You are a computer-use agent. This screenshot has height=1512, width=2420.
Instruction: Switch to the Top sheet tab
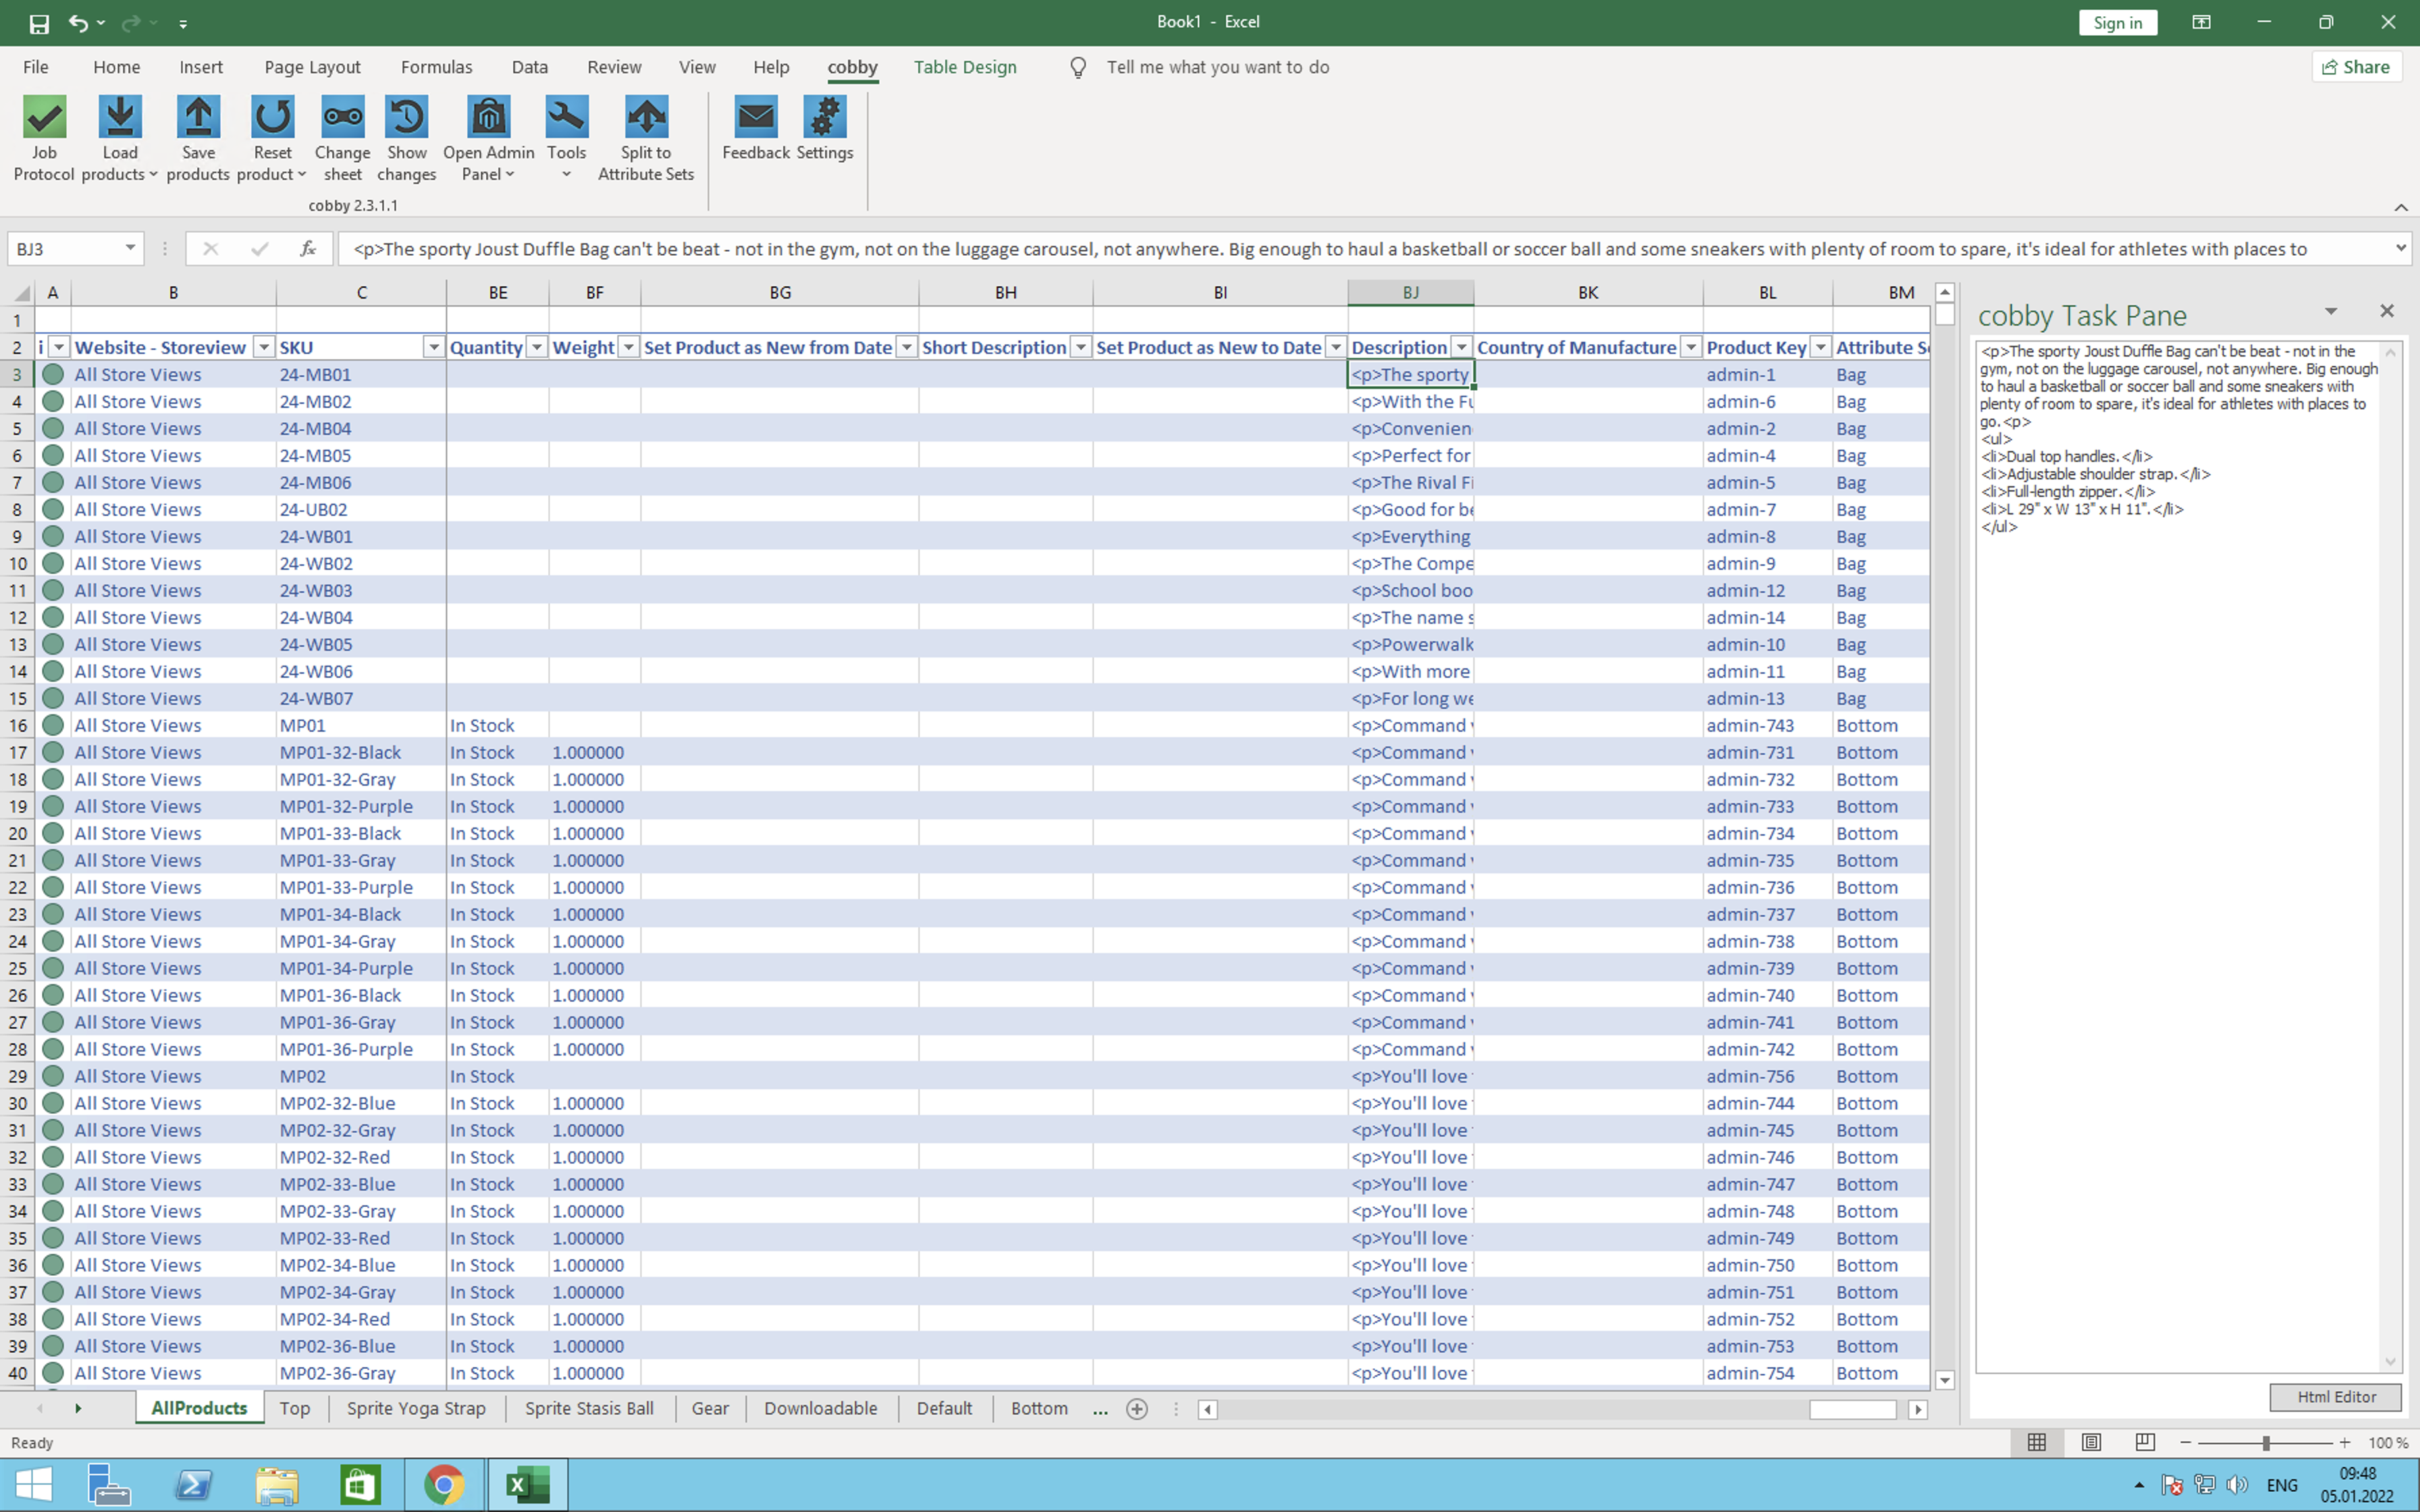pyautogui.click(x=295, y=1408)
